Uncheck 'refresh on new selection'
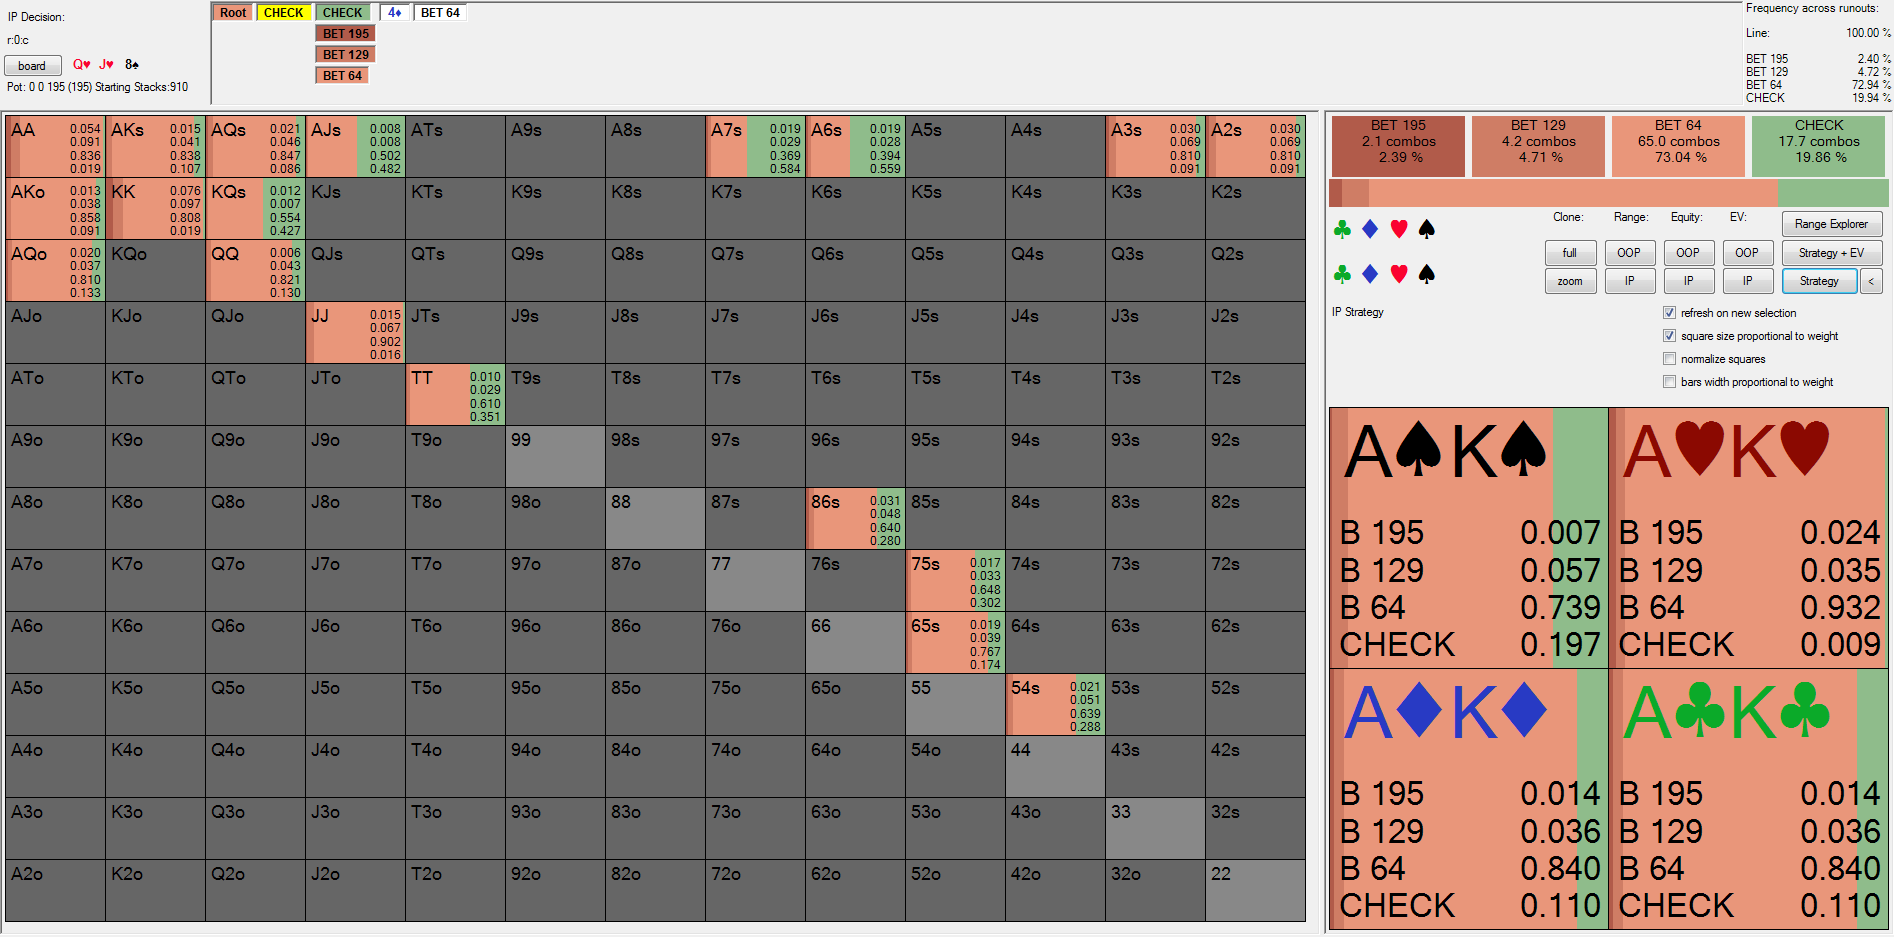Viewport: 1894px width, 937px height. click(1669, 313)
